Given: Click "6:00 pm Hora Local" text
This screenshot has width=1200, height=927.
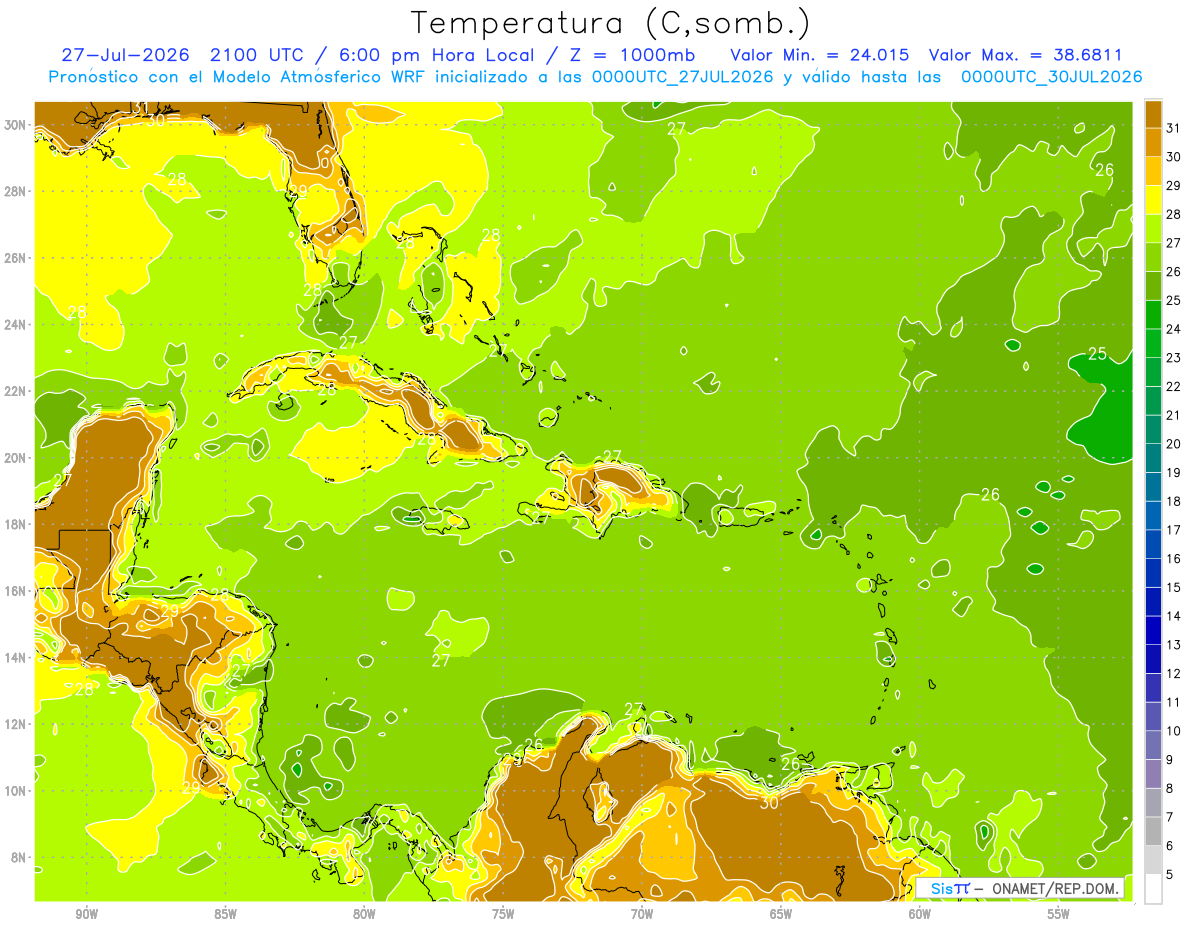Looking at the screenshot, I should (435, 55).
